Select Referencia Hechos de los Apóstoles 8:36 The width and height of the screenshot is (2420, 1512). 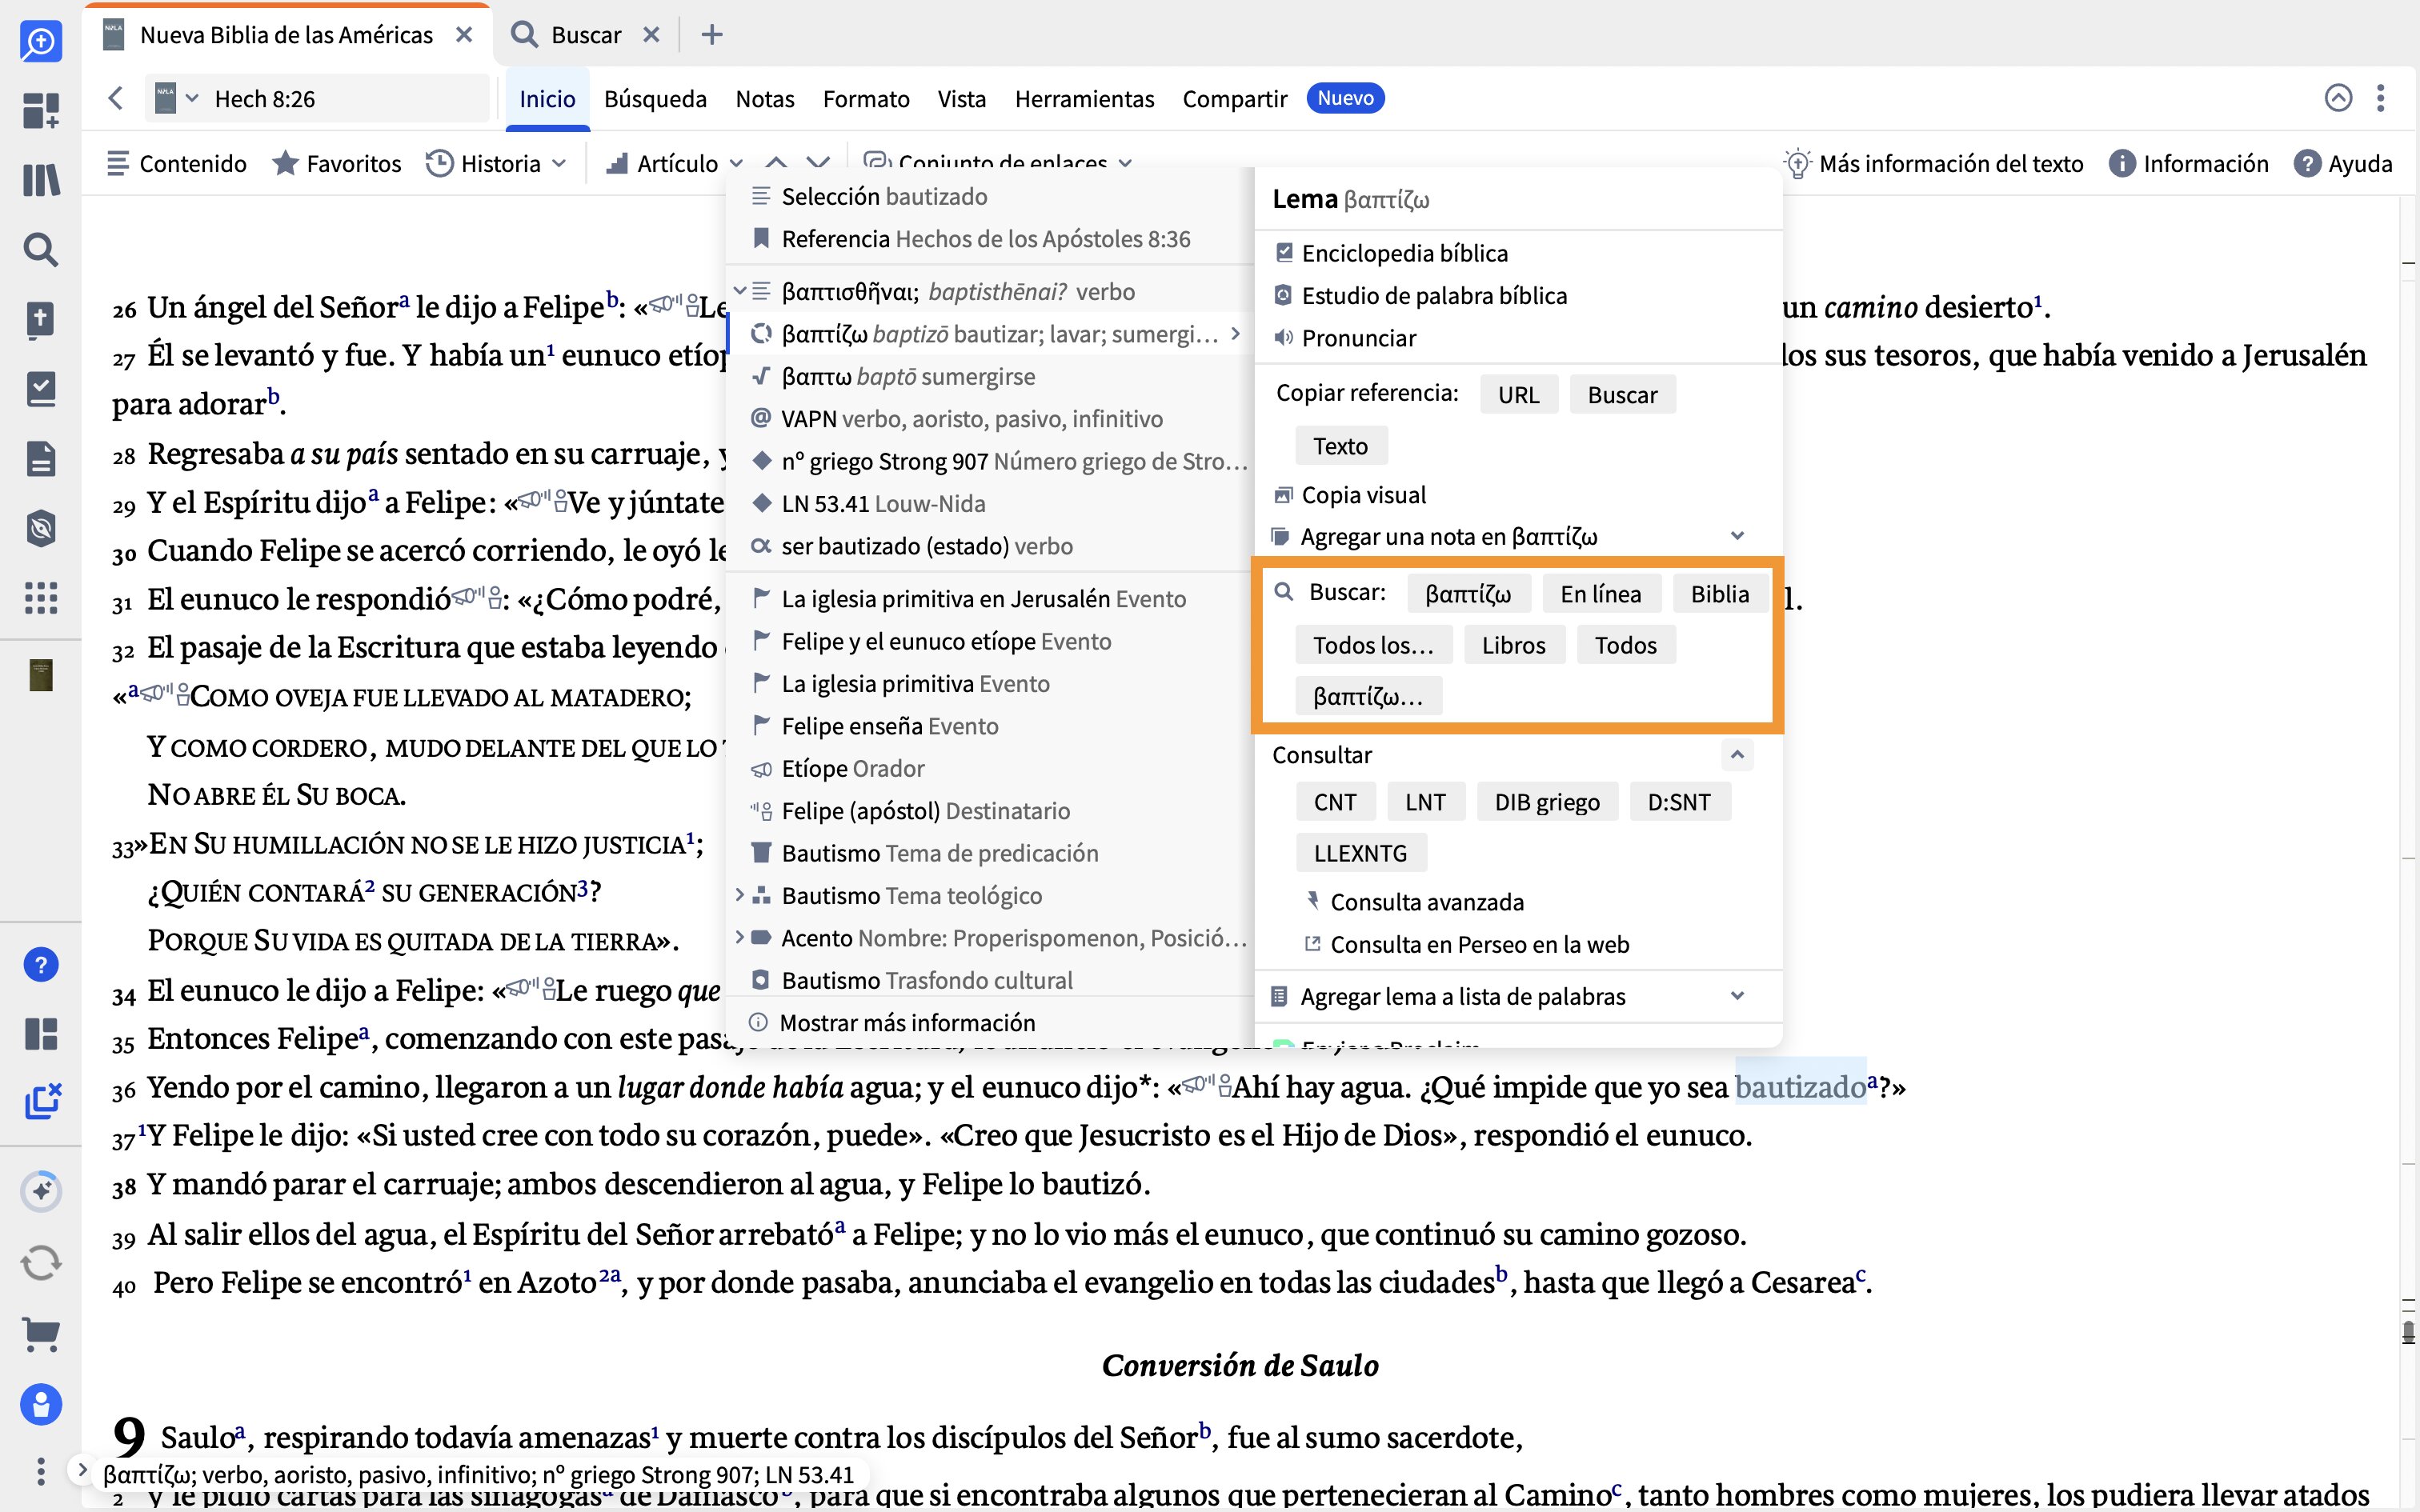(x=986, y=239)
